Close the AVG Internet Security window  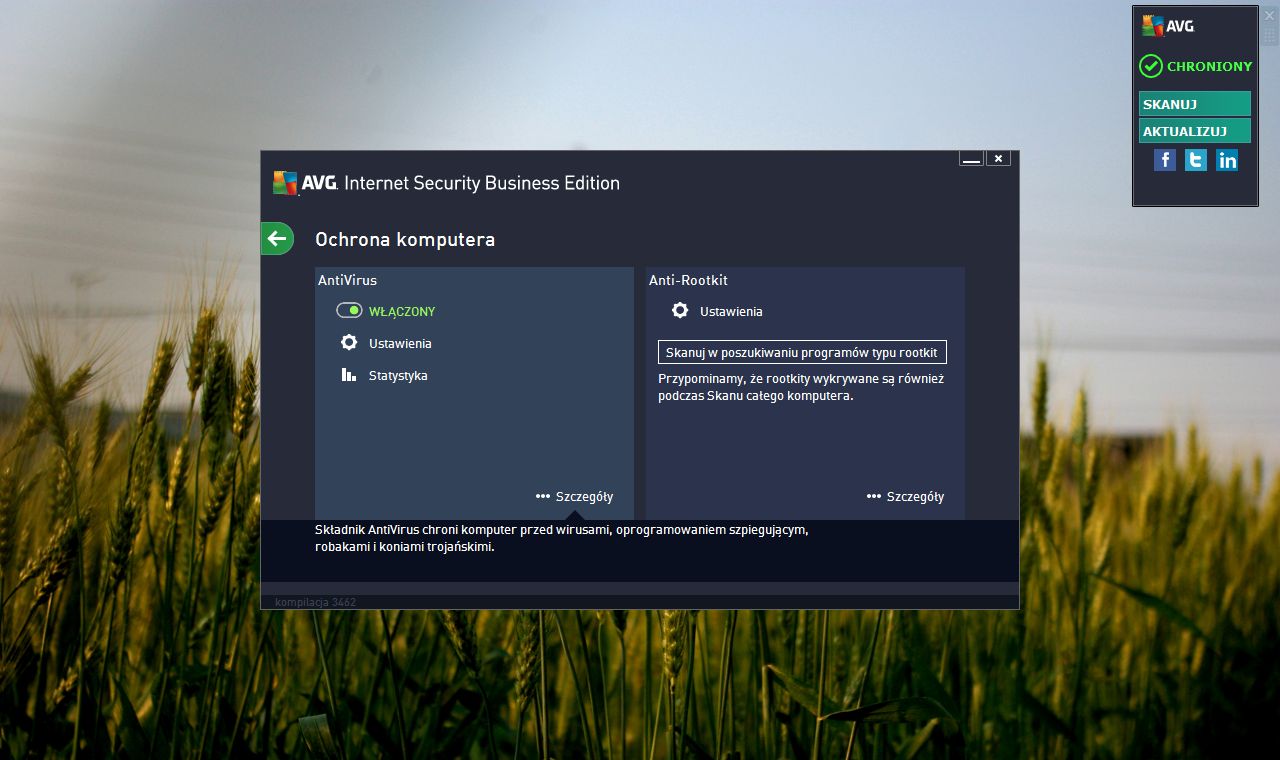pyautogui.click(x=998, y=158)
